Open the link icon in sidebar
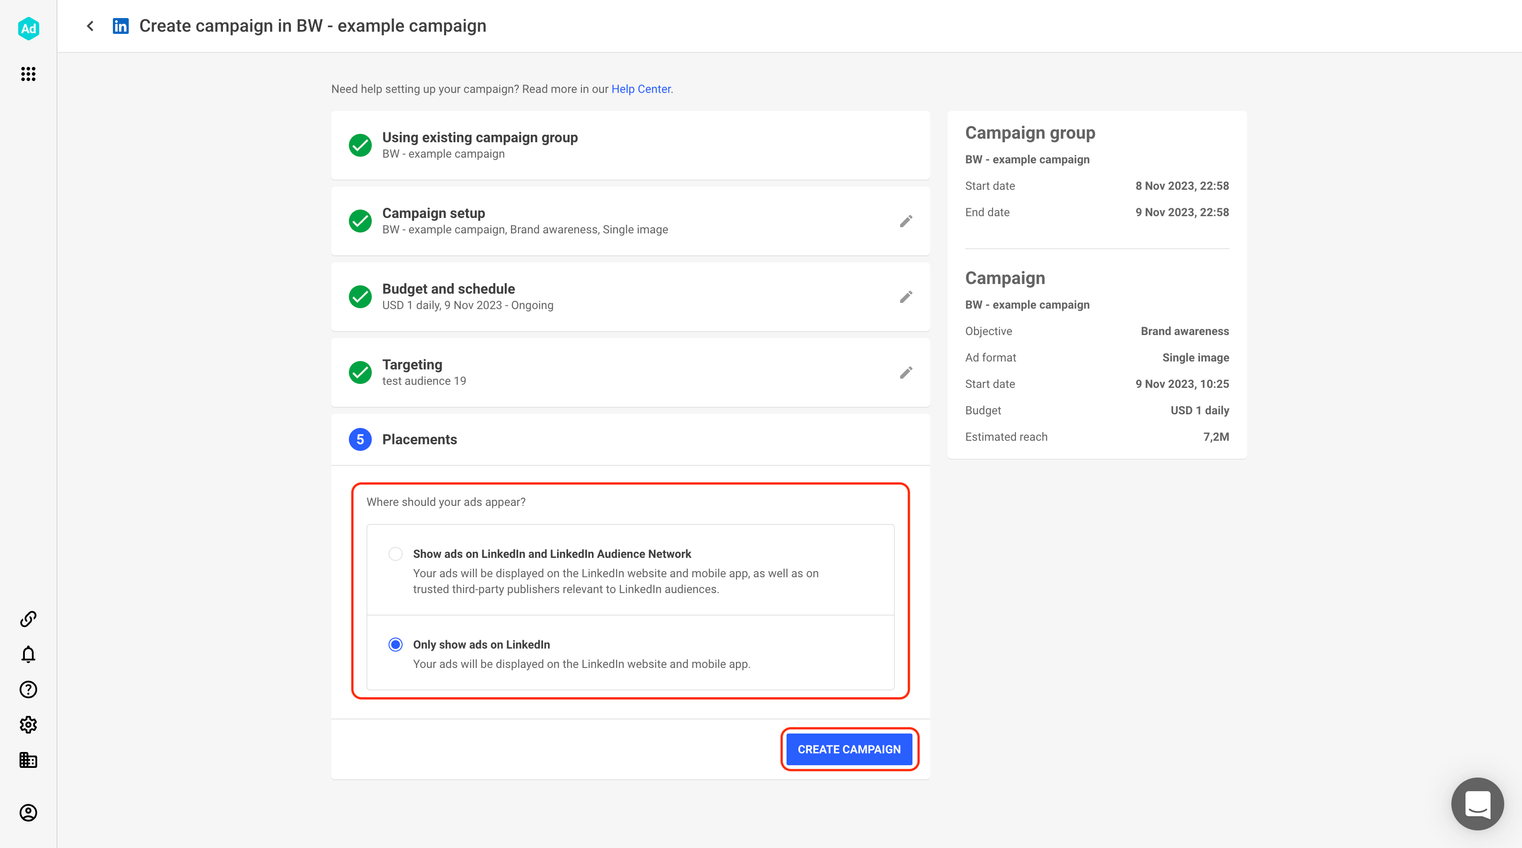This screenshot has width=1522, height=848. click(28, 619)
